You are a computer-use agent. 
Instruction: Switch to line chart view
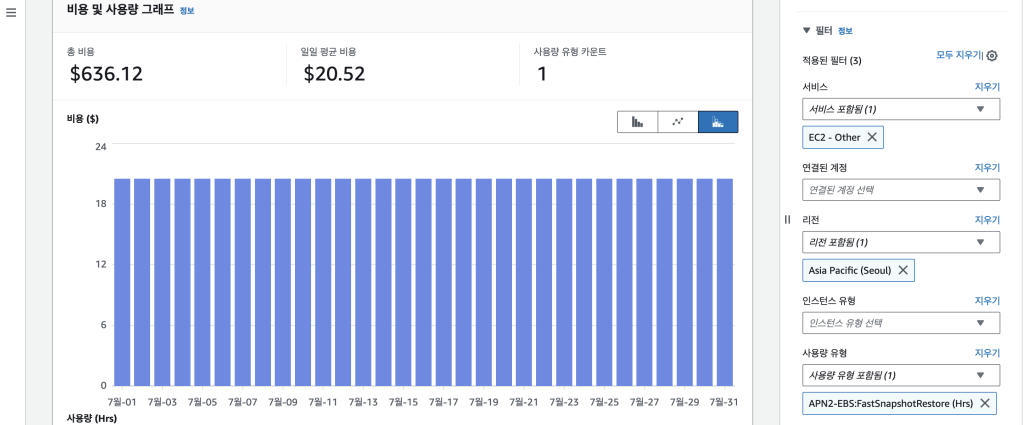678,122
